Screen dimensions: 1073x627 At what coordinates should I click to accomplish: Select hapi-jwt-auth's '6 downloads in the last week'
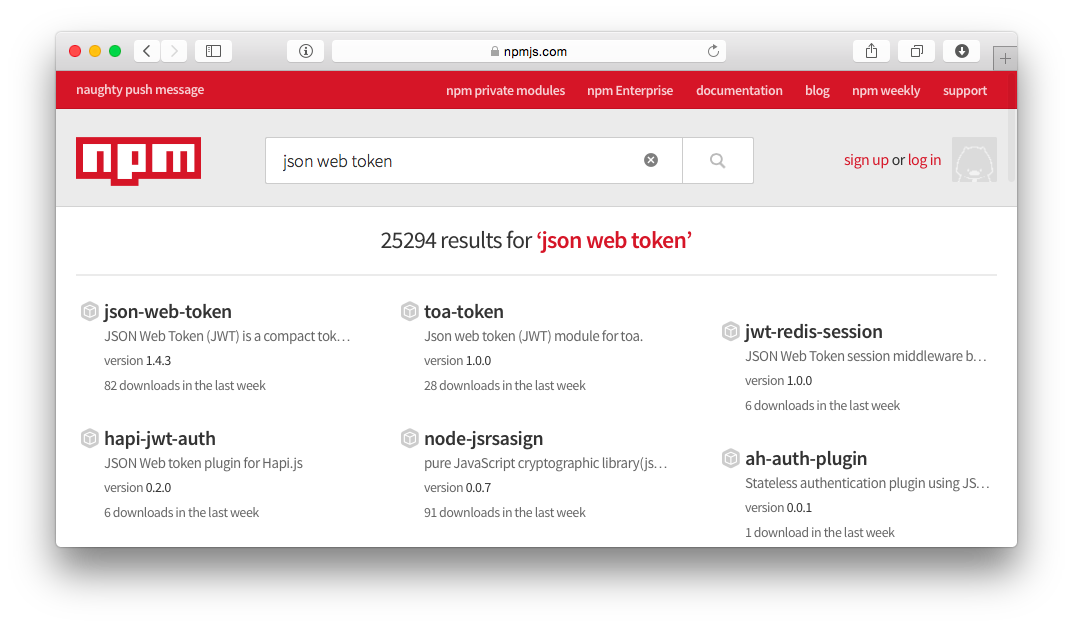[181, 513]
